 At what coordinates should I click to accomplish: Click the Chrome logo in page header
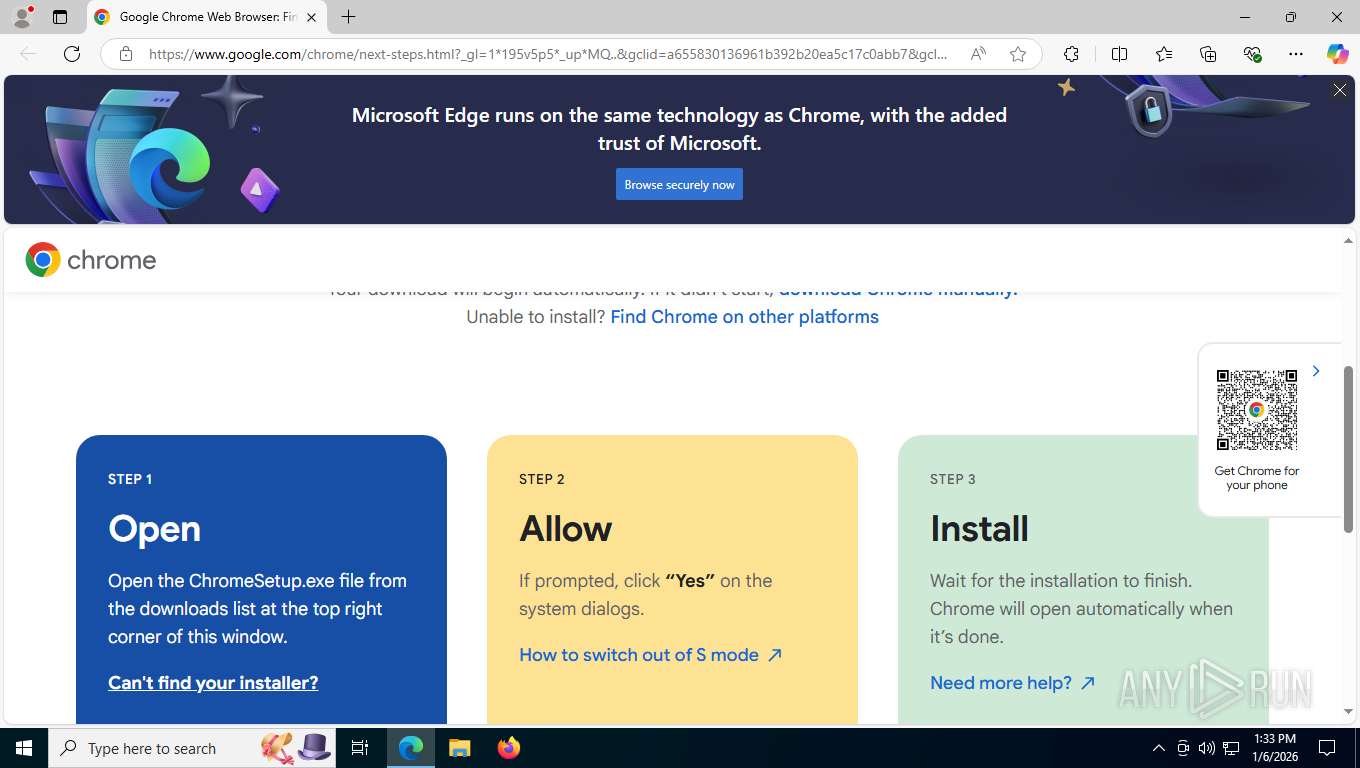tap(91, 260)
